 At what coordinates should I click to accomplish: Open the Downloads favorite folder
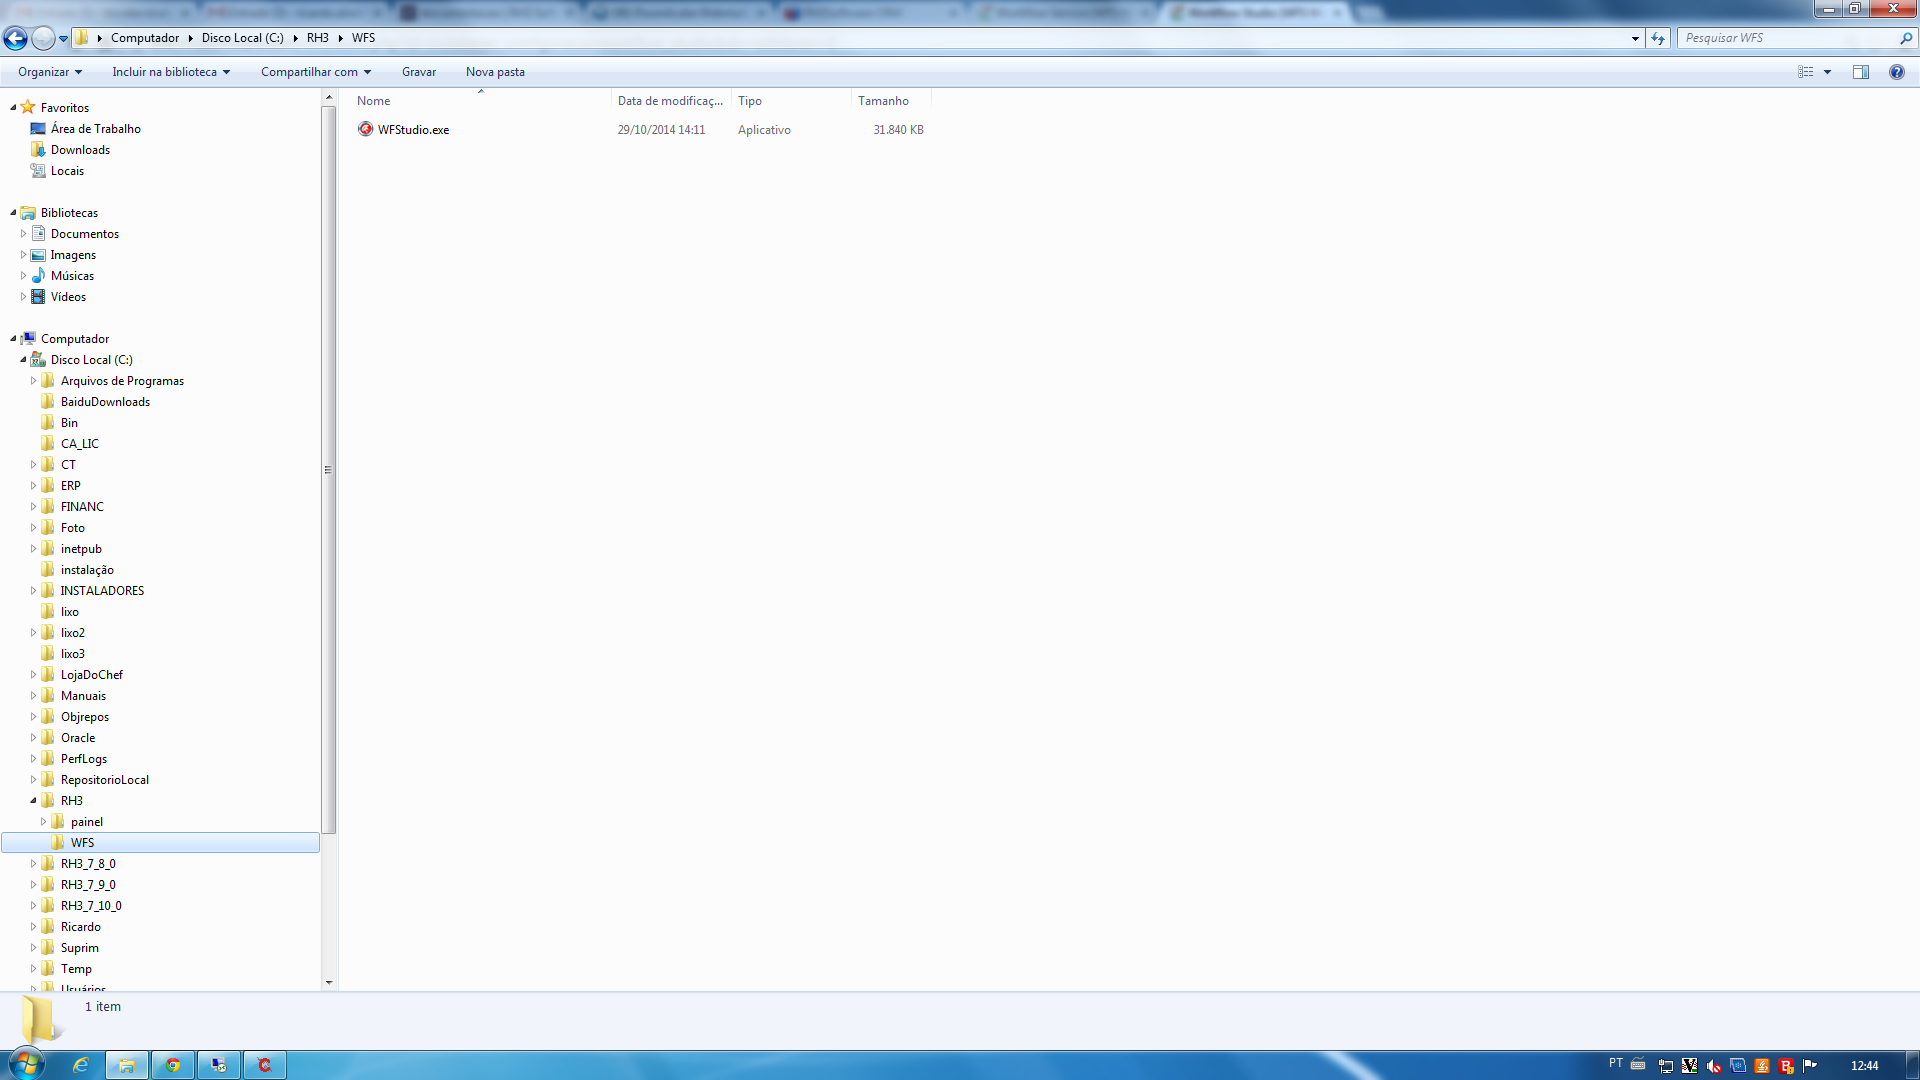[80, 150]
